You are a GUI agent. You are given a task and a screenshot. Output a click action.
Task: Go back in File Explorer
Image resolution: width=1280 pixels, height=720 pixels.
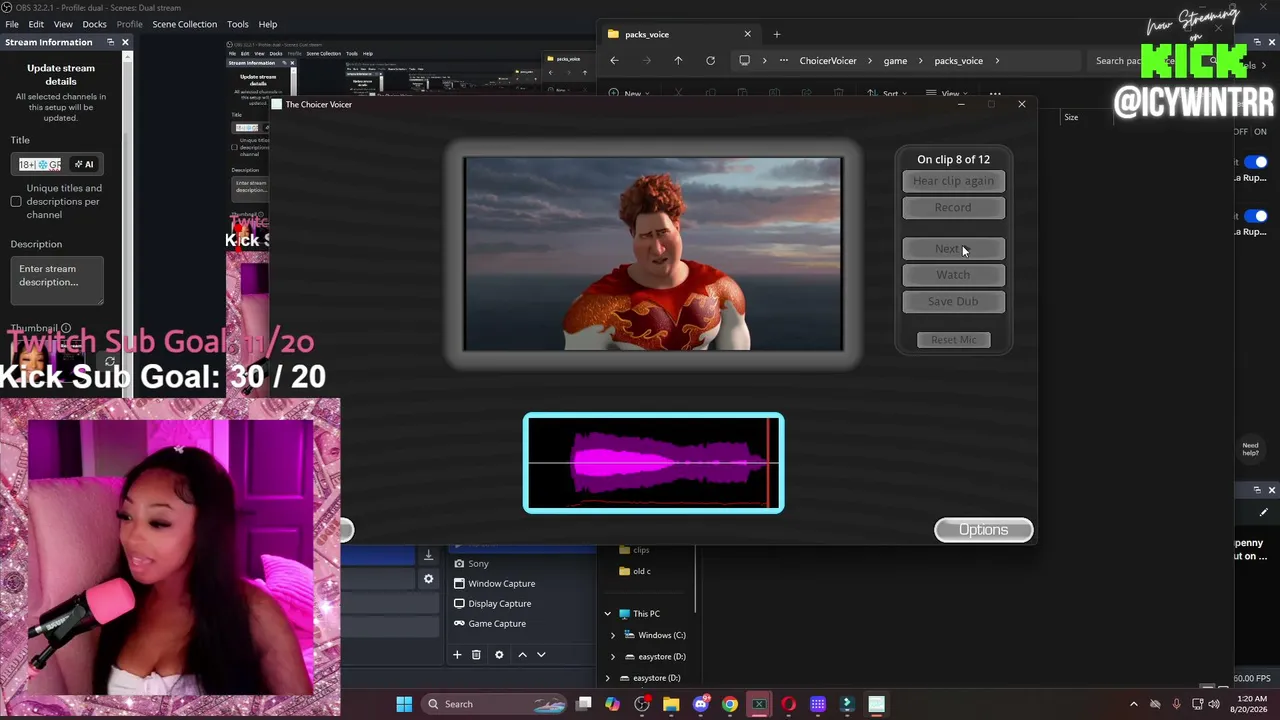coord(614,61)
